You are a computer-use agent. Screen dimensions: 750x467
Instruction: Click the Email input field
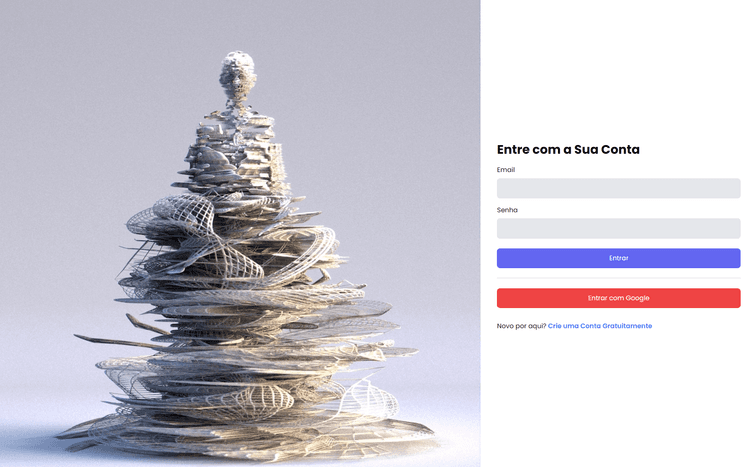tap(618, 188)
